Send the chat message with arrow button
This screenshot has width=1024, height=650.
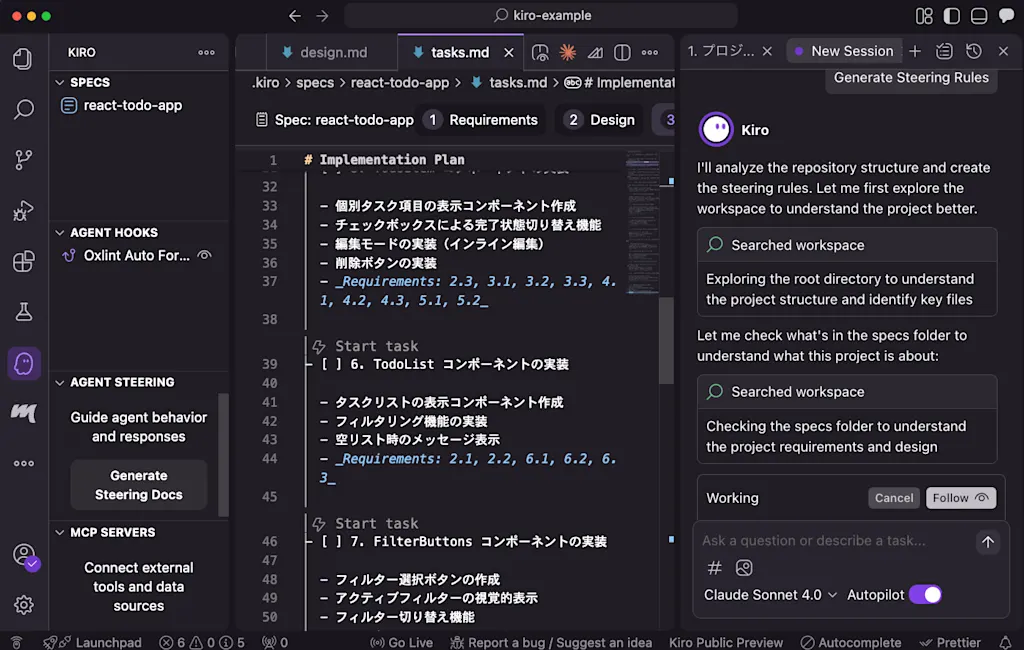(987, 542)
